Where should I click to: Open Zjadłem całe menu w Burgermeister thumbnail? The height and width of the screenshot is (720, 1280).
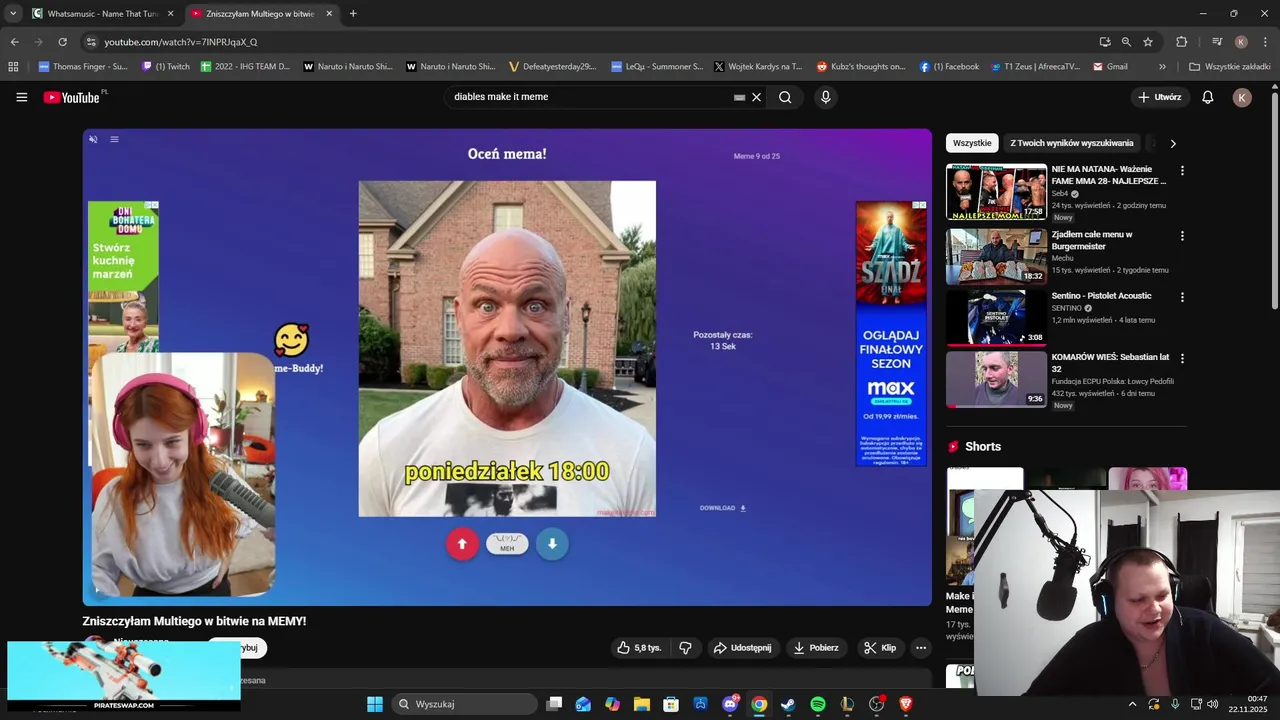996,256
